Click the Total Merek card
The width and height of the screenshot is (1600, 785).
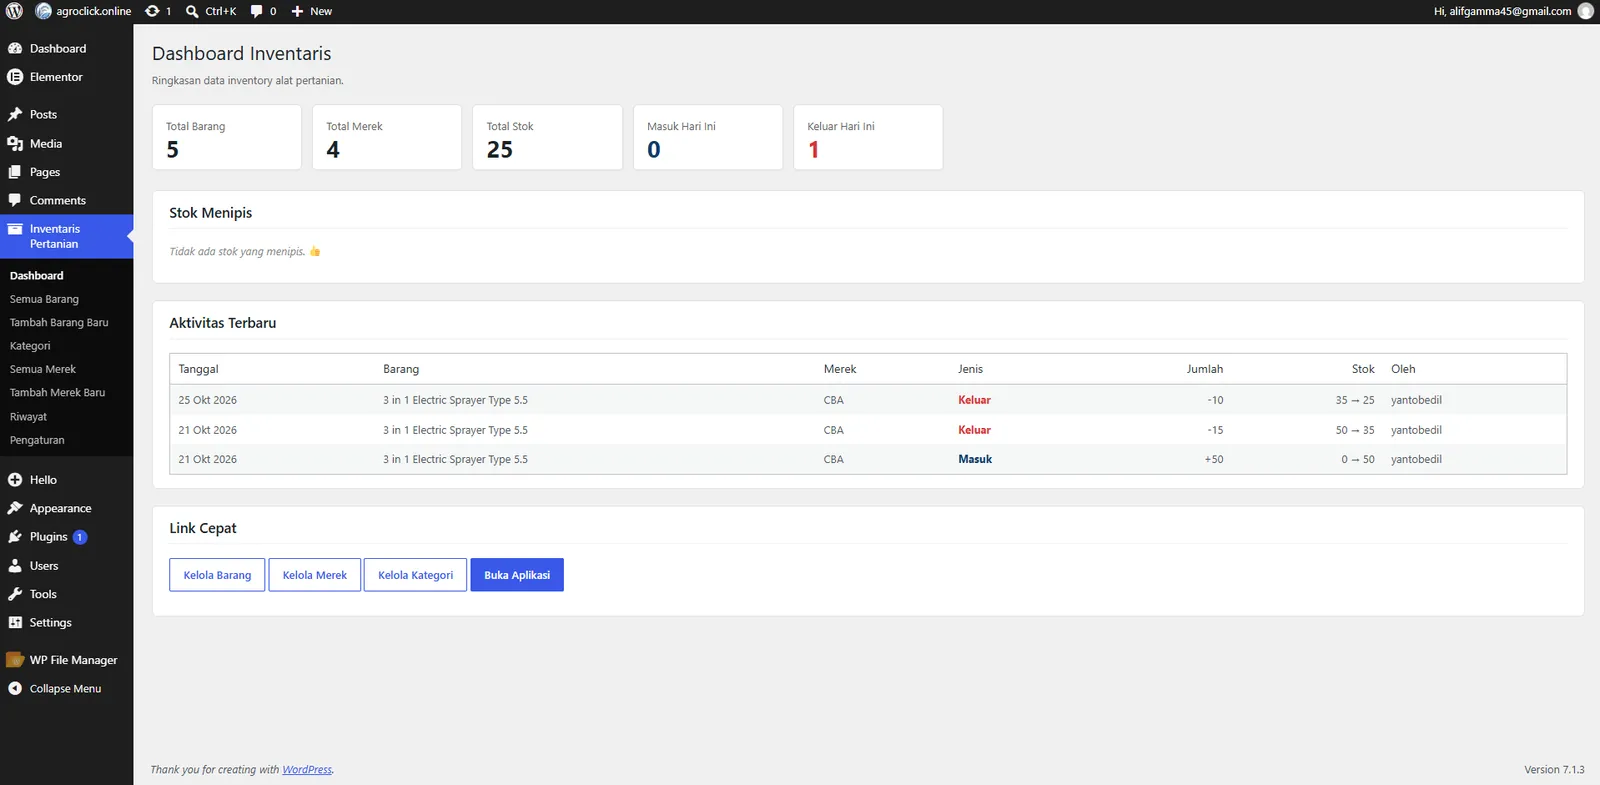(387, 137)
